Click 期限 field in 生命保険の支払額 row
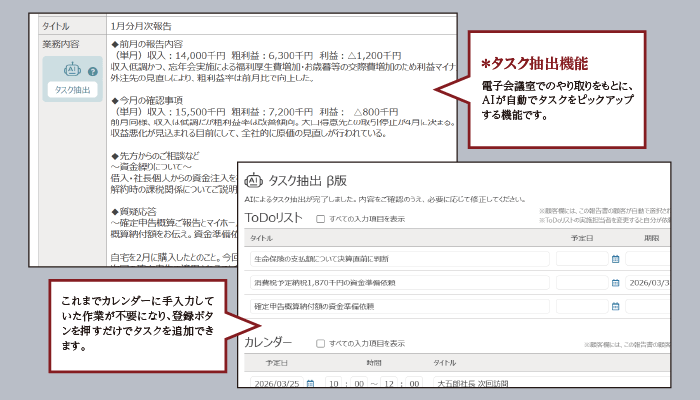 click(x=648, y=259)
